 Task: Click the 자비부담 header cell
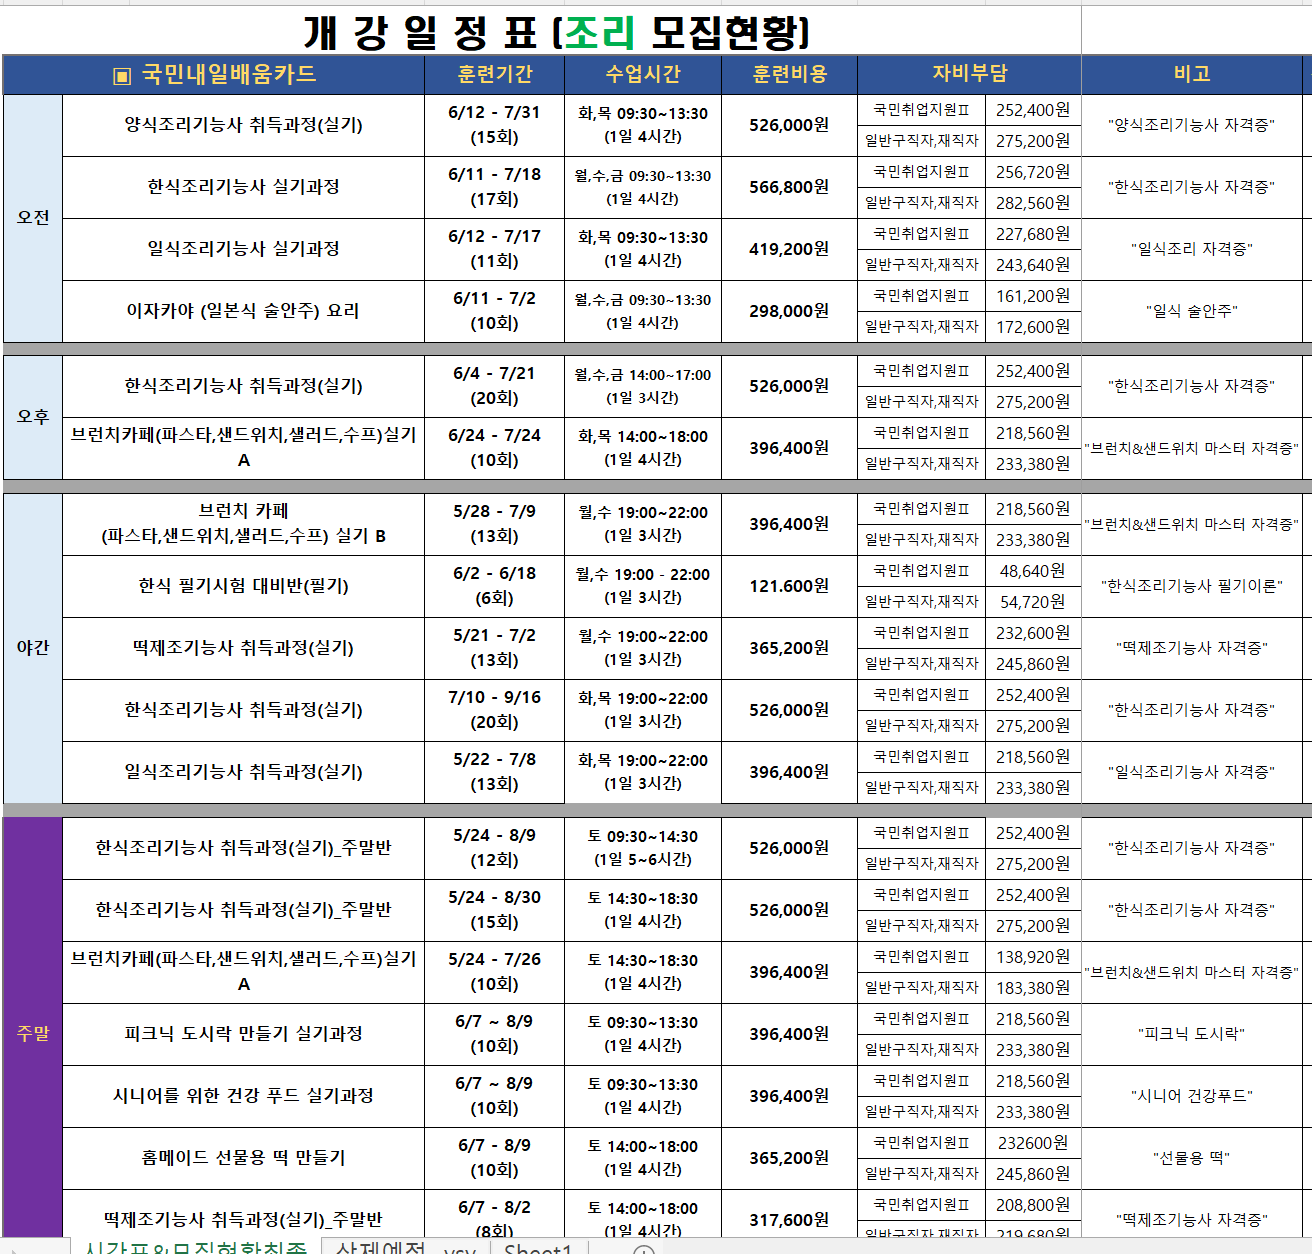[969, 74]
